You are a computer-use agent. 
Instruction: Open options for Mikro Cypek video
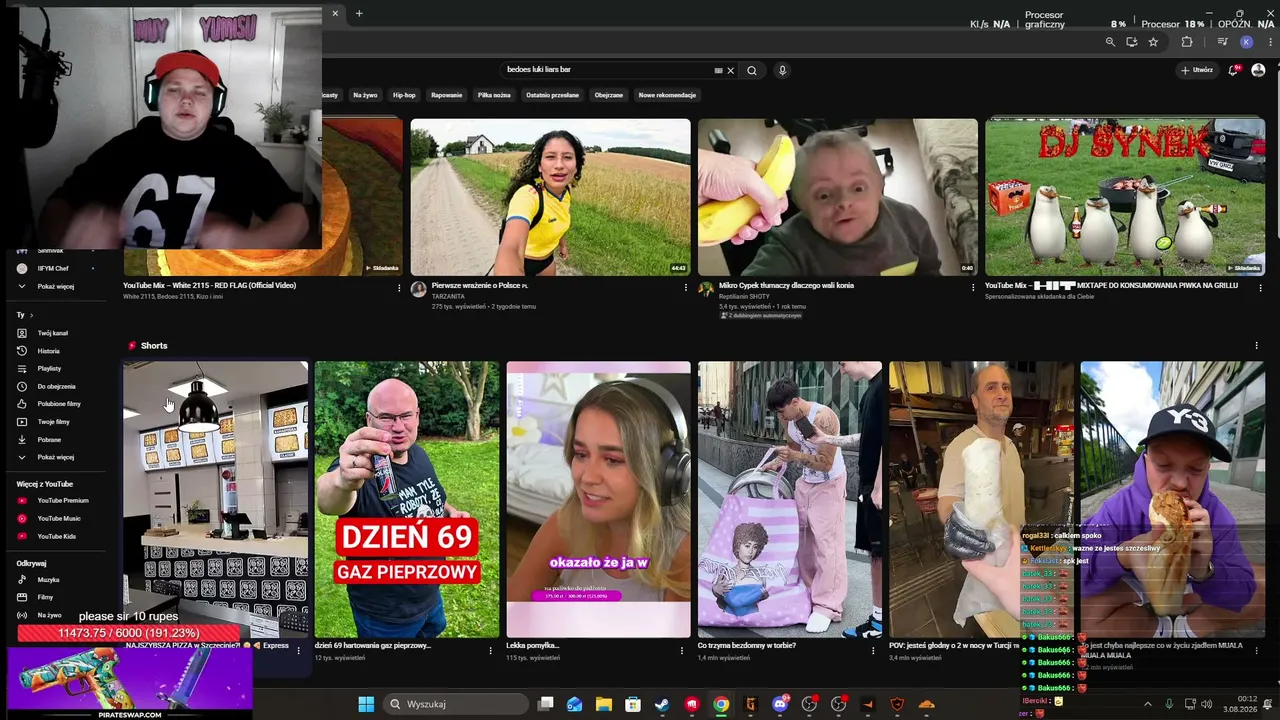pos(973,287)
